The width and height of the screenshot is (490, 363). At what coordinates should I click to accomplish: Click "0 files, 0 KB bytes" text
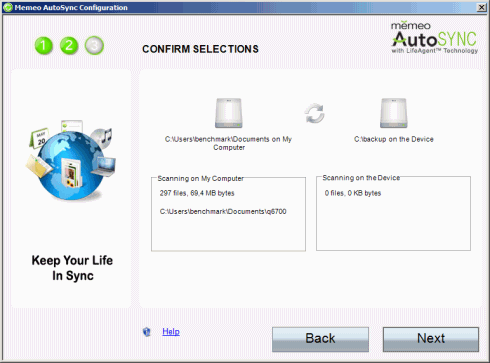[x=353, y=193]
